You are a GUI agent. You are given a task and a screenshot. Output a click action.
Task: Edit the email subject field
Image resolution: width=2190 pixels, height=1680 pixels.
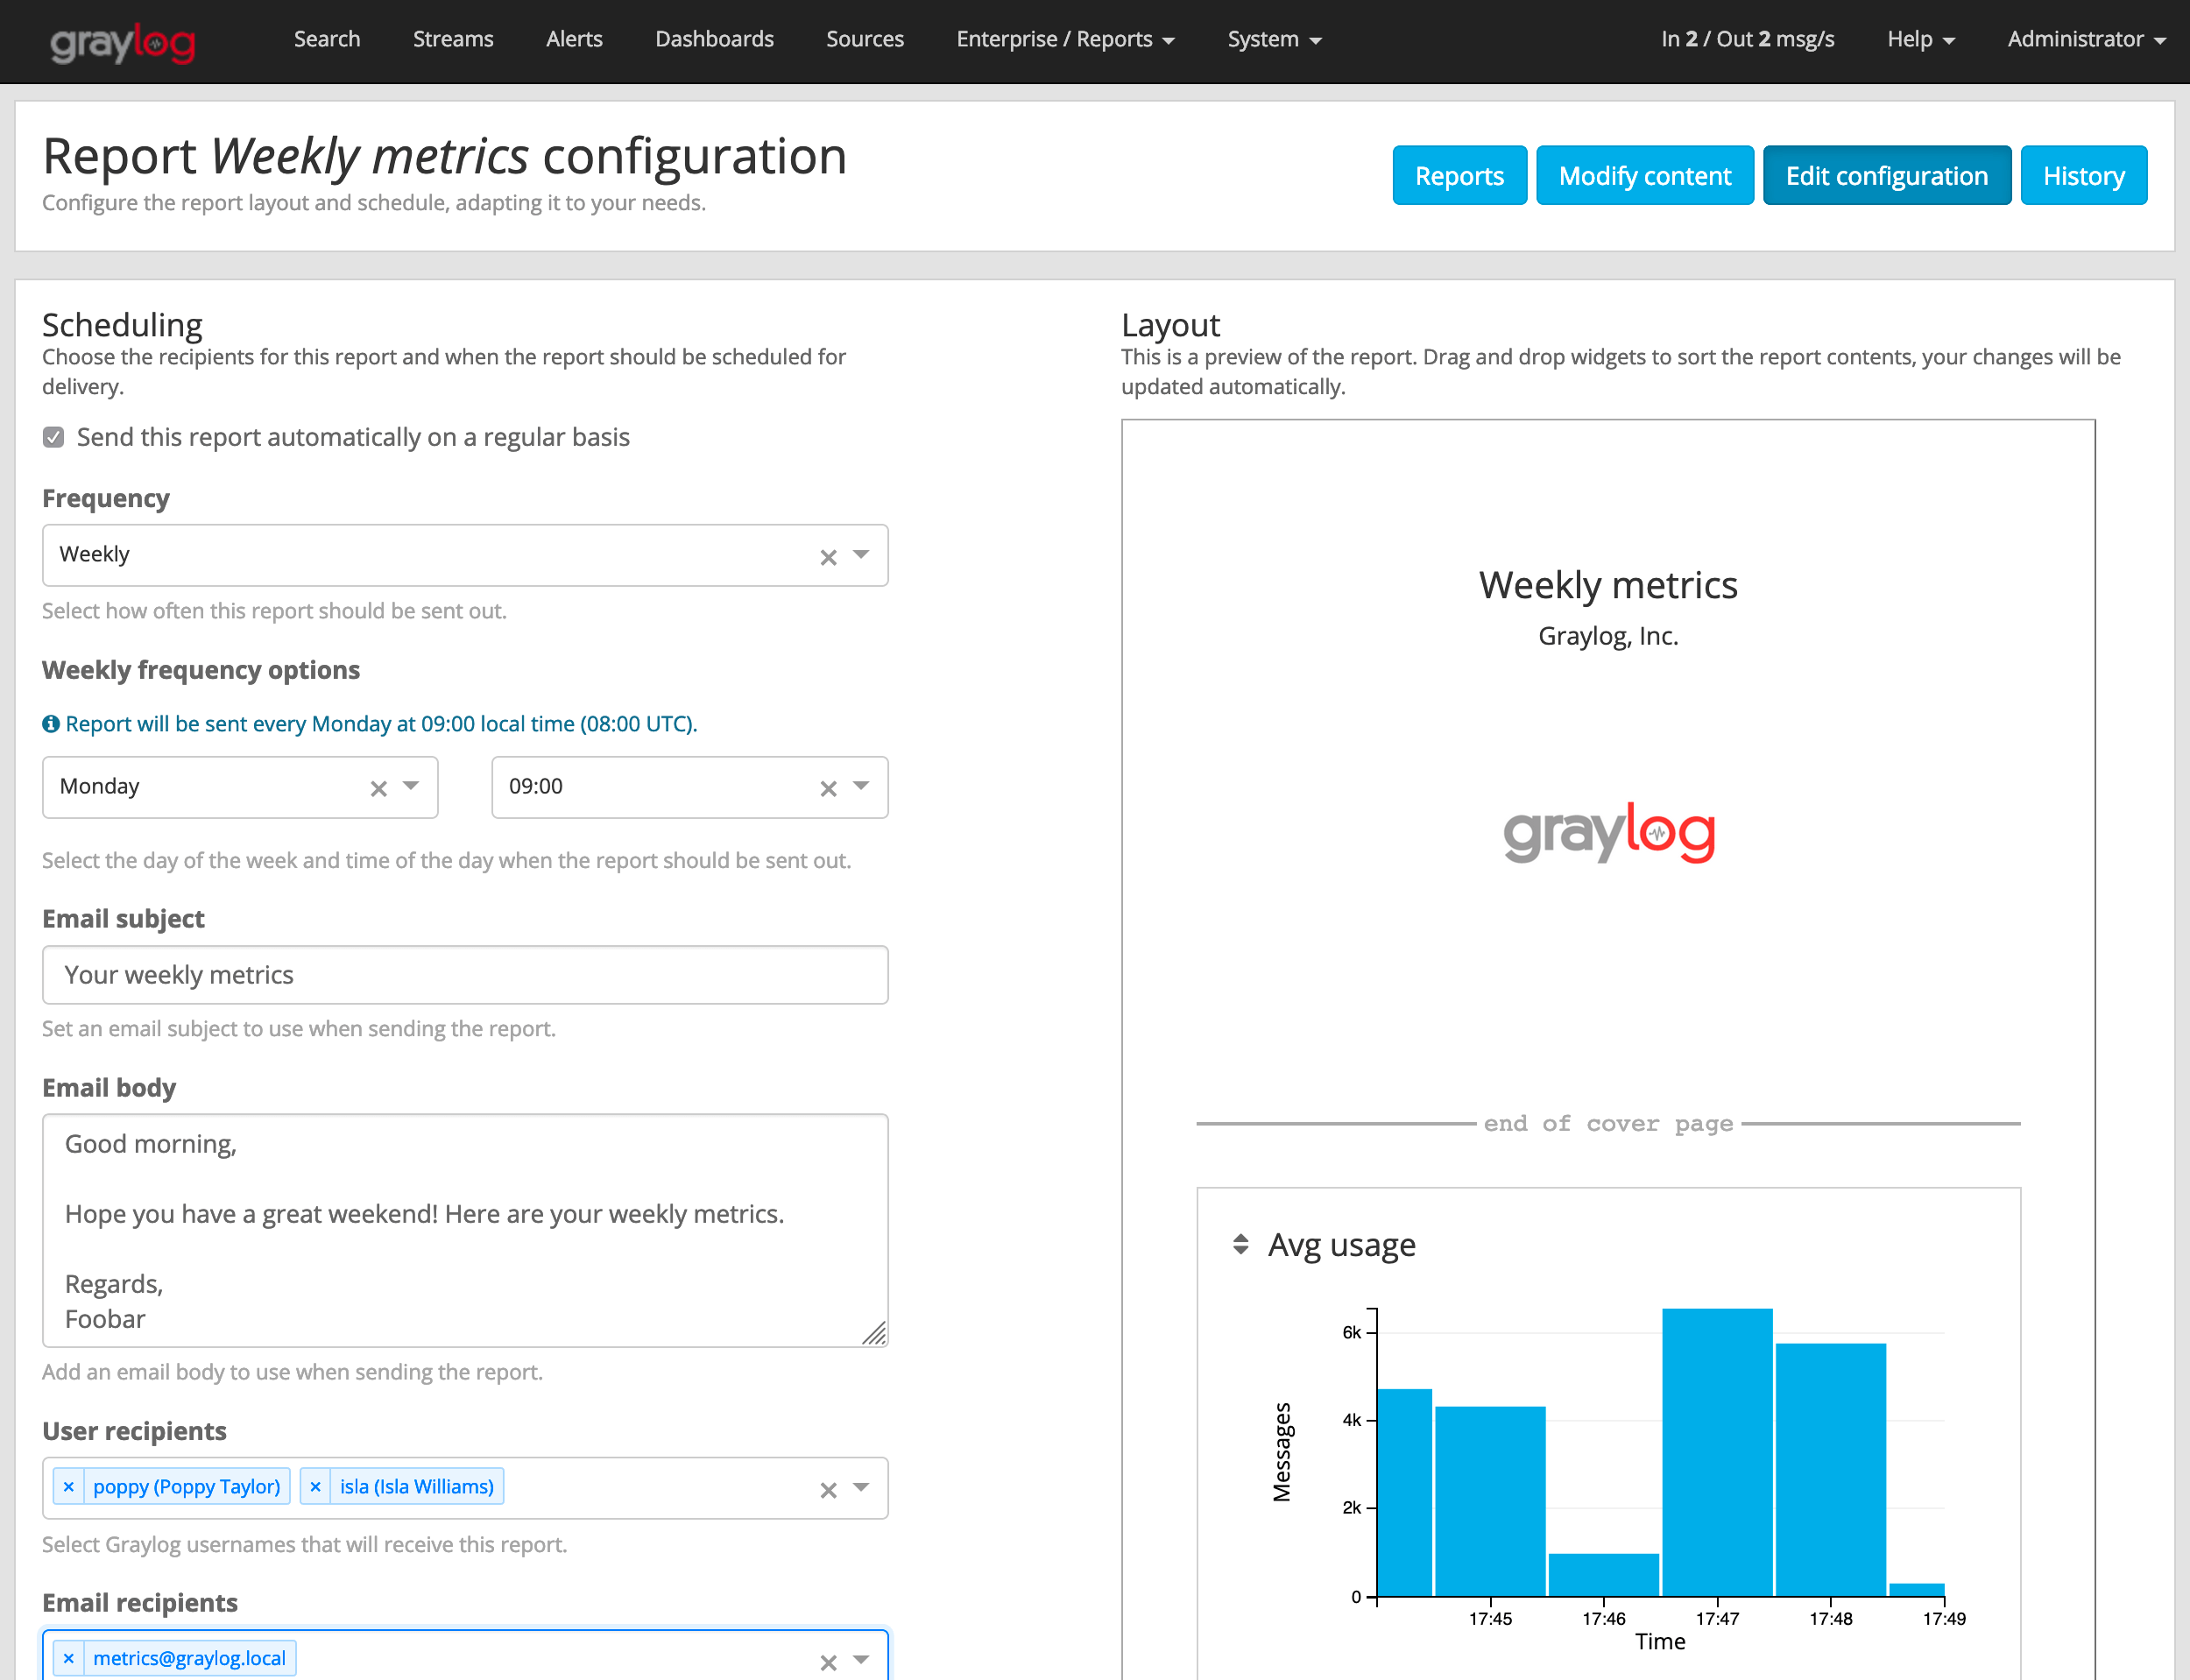(x=465, y=974)
